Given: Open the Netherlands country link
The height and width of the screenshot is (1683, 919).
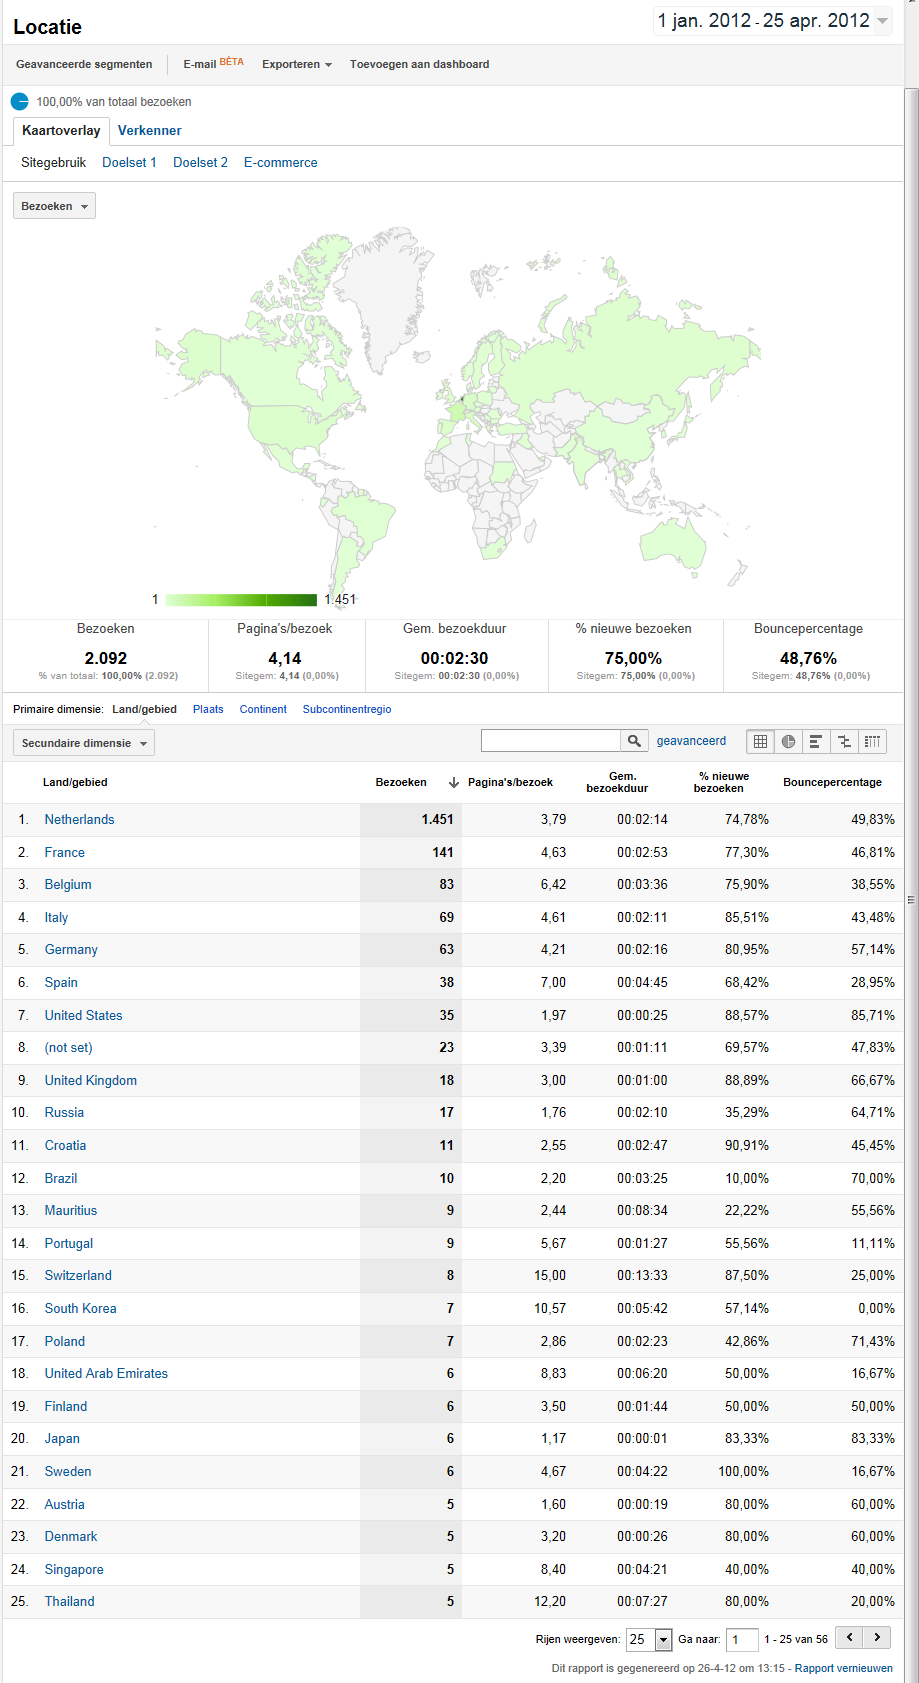Looking at the screenshot, I should click(x=79, y=819).
